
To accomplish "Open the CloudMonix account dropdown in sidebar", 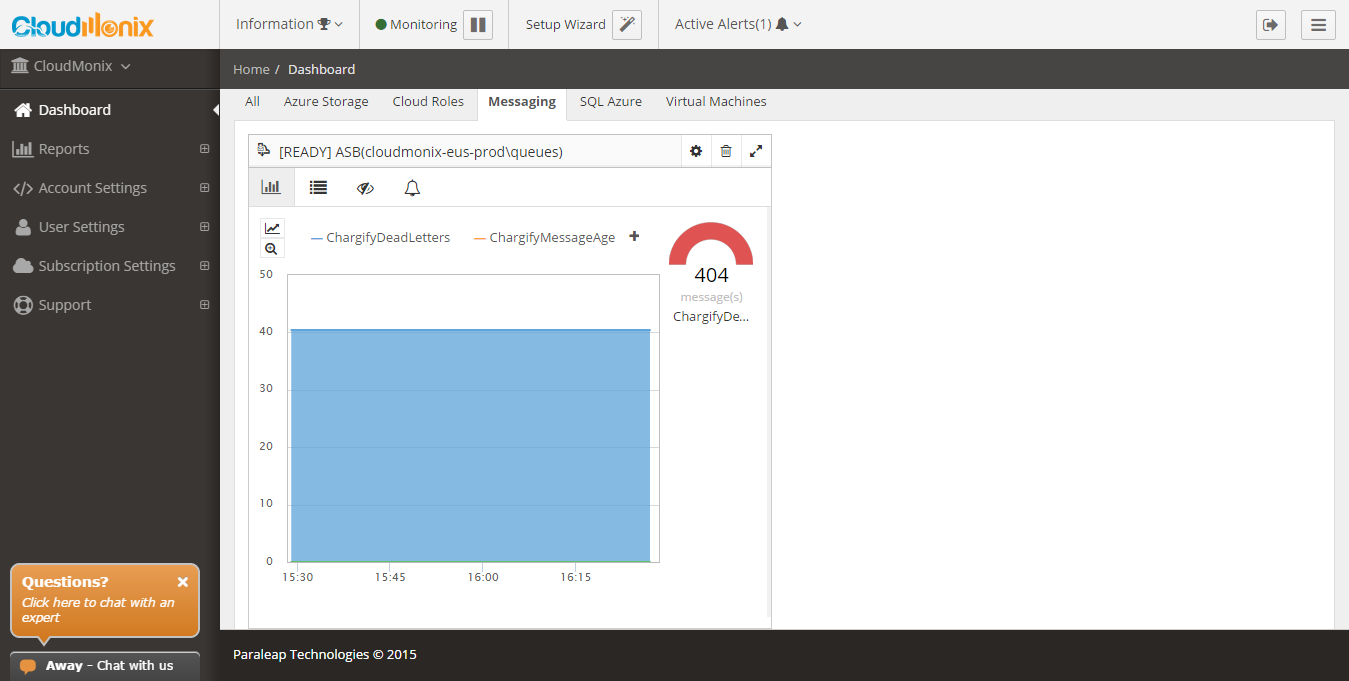I will (70, 66).
